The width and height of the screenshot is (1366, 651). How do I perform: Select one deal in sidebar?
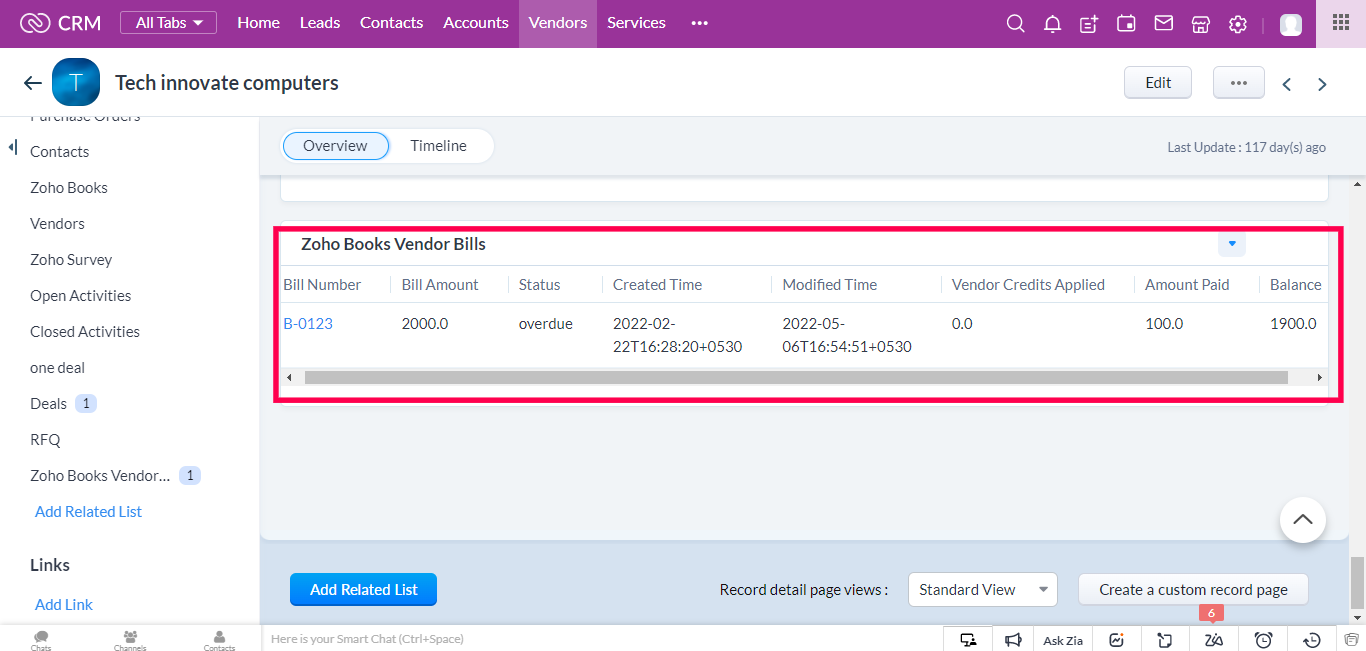click(x=57, y=368)
